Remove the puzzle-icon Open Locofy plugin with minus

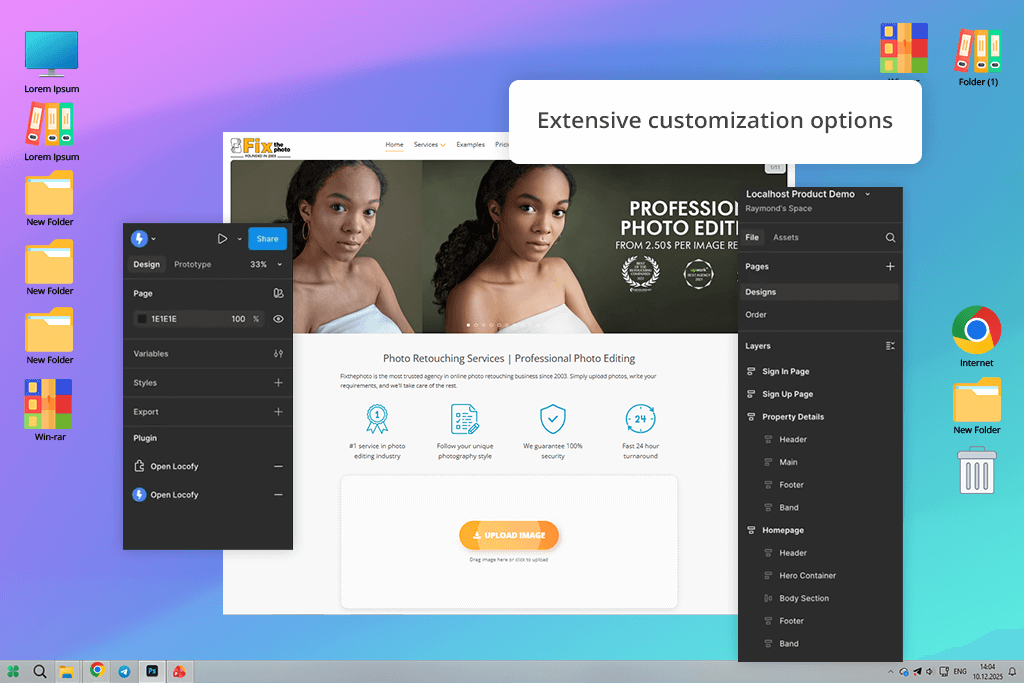278,466
